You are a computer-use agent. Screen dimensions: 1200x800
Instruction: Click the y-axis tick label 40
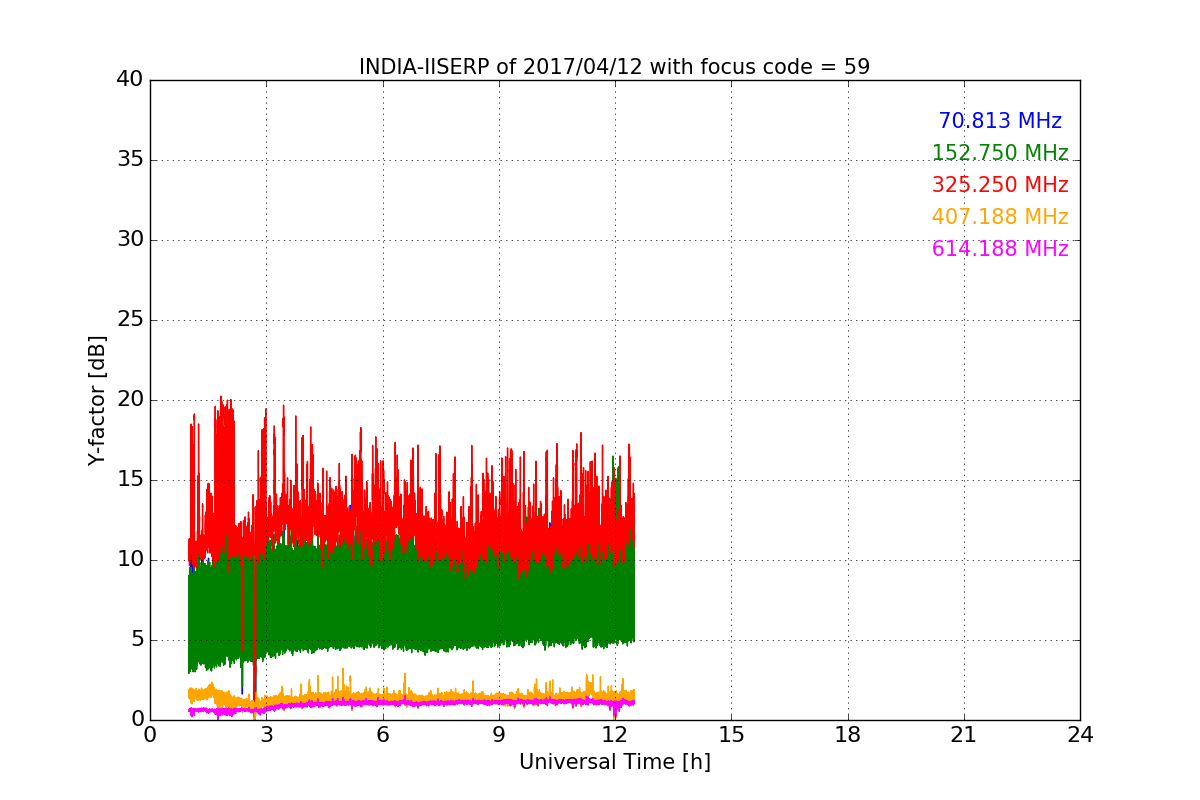coord(129,80)
